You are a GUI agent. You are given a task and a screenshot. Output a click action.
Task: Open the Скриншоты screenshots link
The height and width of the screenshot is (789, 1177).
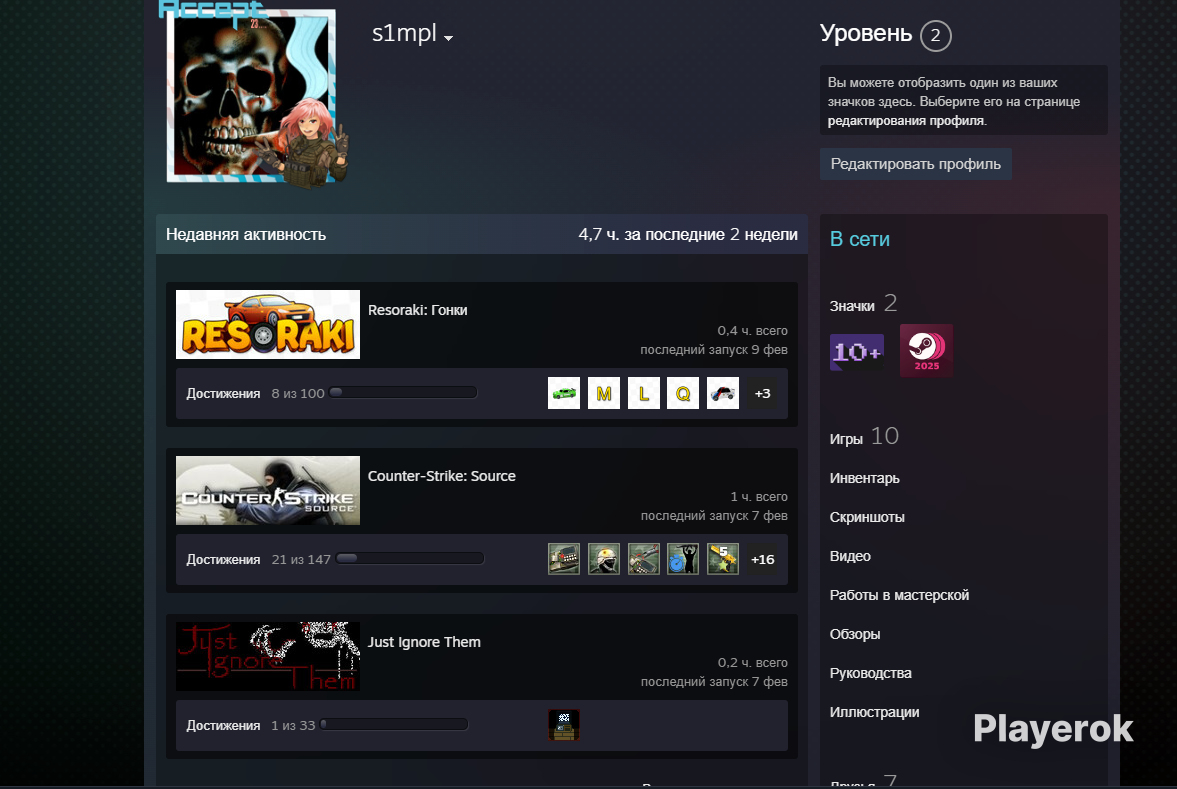(x=867, y=517)
